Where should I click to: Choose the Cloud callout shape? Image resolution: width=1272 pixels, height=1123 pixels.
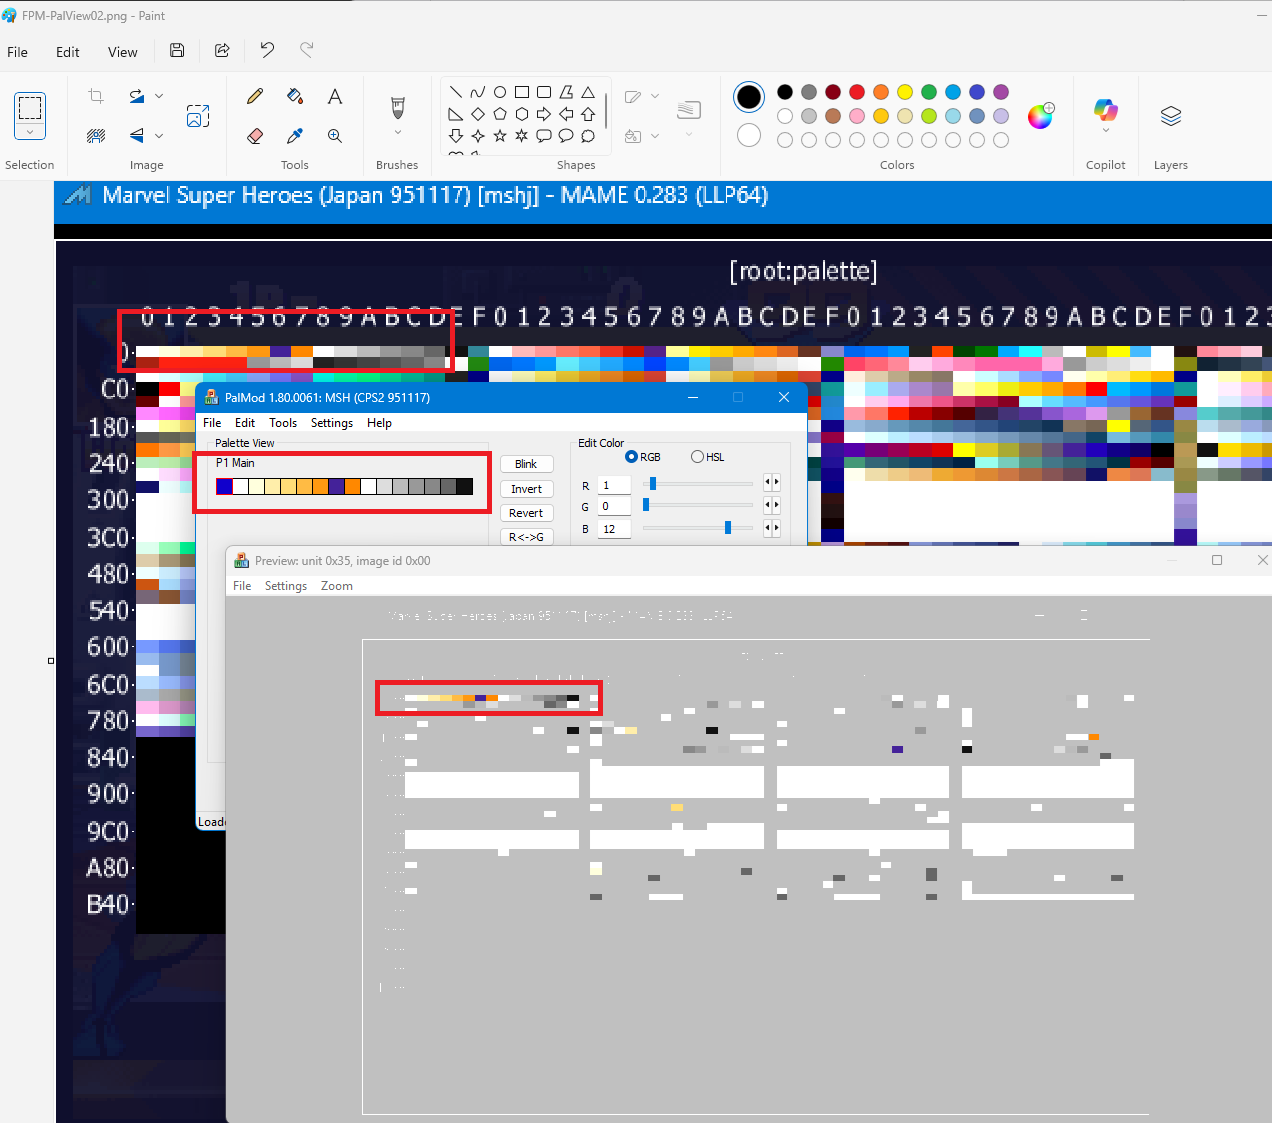pos(588,136)
